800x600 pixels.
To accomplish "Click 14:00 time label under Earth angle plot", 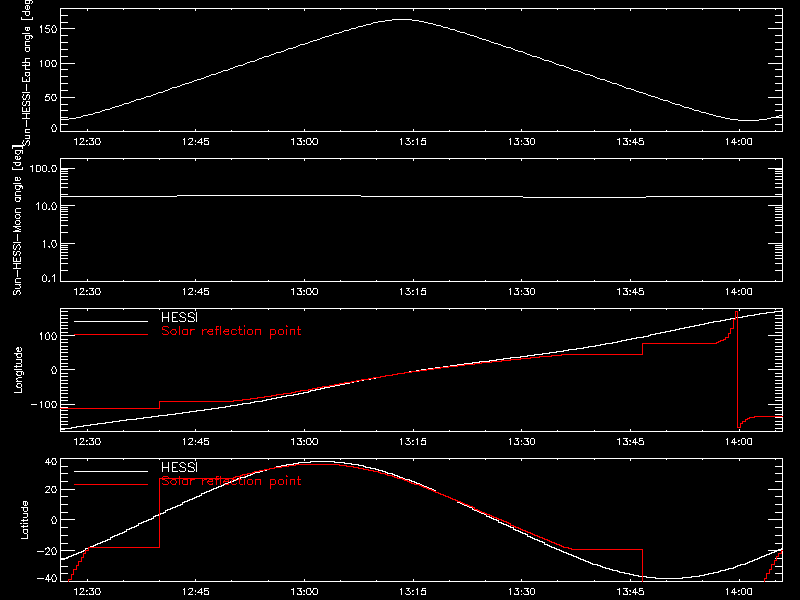I will 738,141.
